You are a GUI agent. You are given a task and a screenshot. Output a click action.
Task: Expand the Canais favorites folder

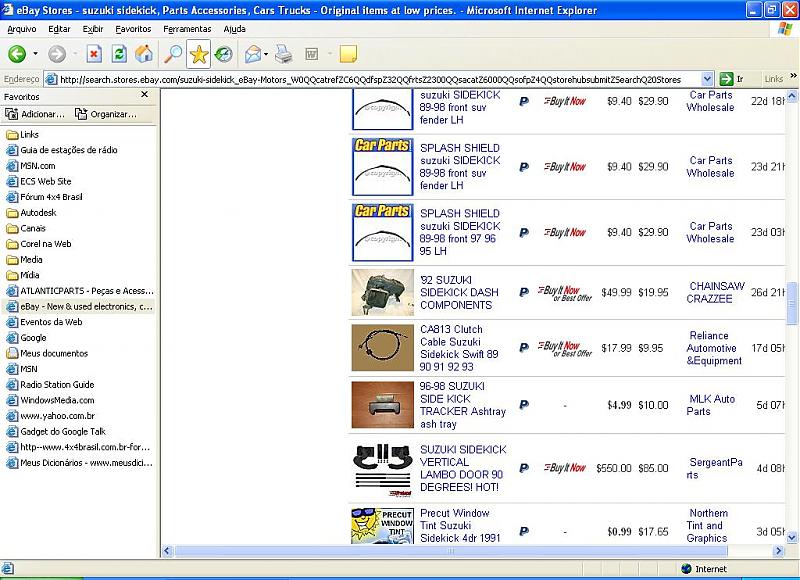(x=26, y=229)
